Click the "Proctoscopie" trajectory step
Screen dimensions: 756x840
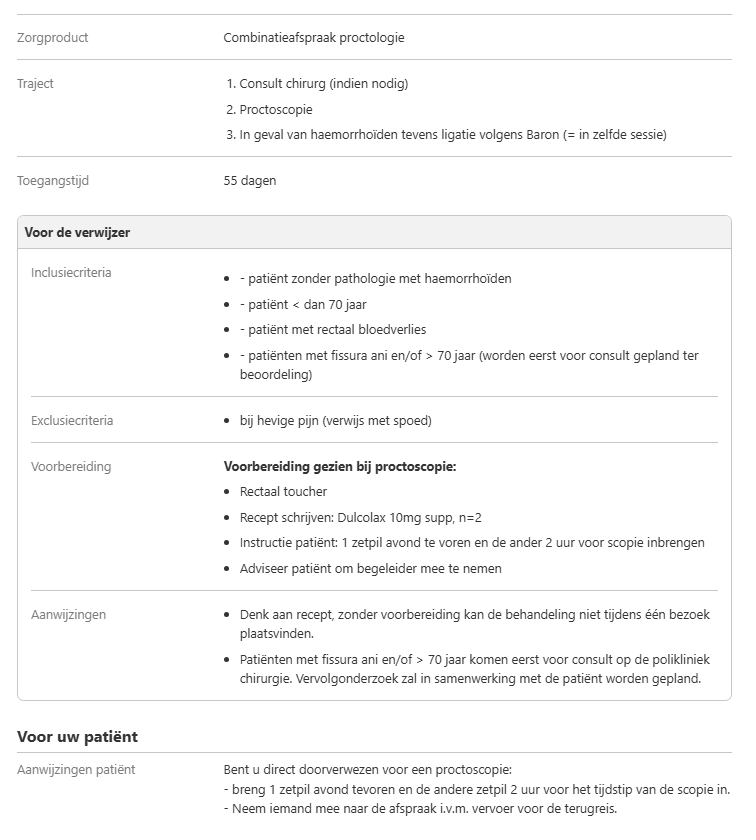pyautogui.click(x=276, y=109)
